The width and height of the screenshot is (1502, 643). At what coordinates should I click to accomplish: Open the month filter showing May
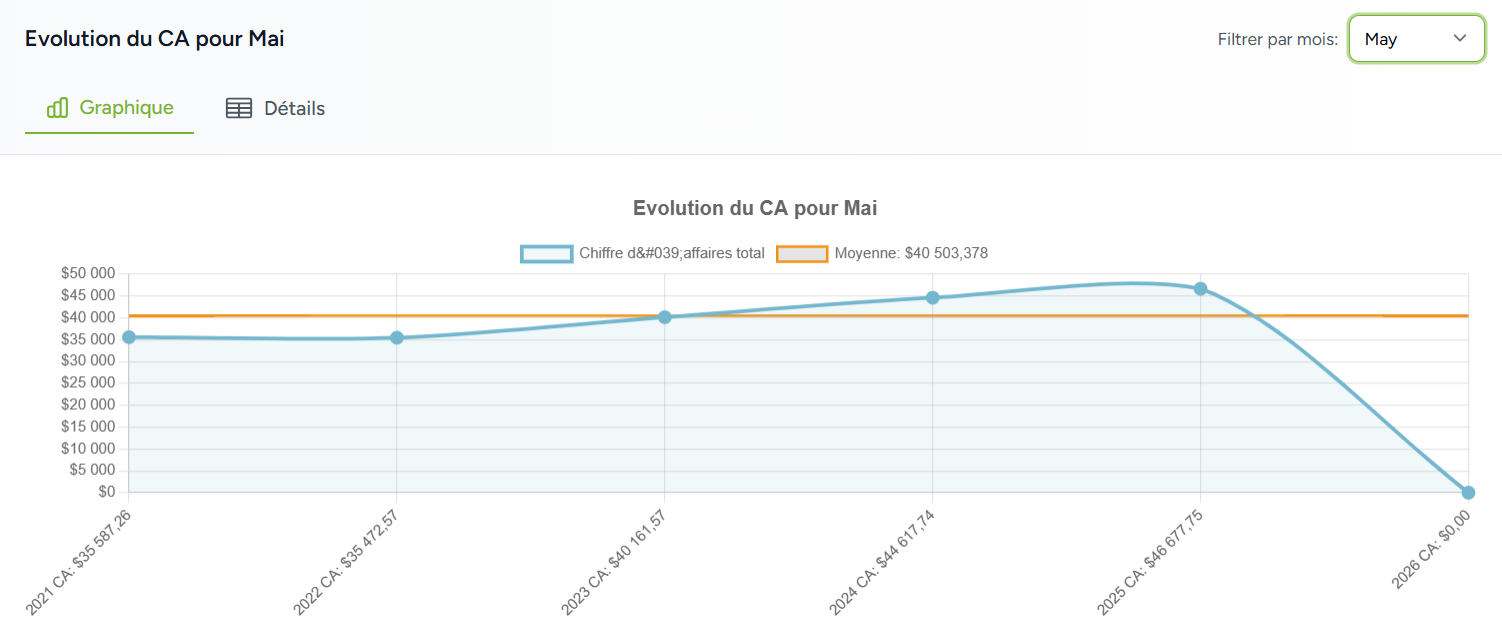point(1415,39)
